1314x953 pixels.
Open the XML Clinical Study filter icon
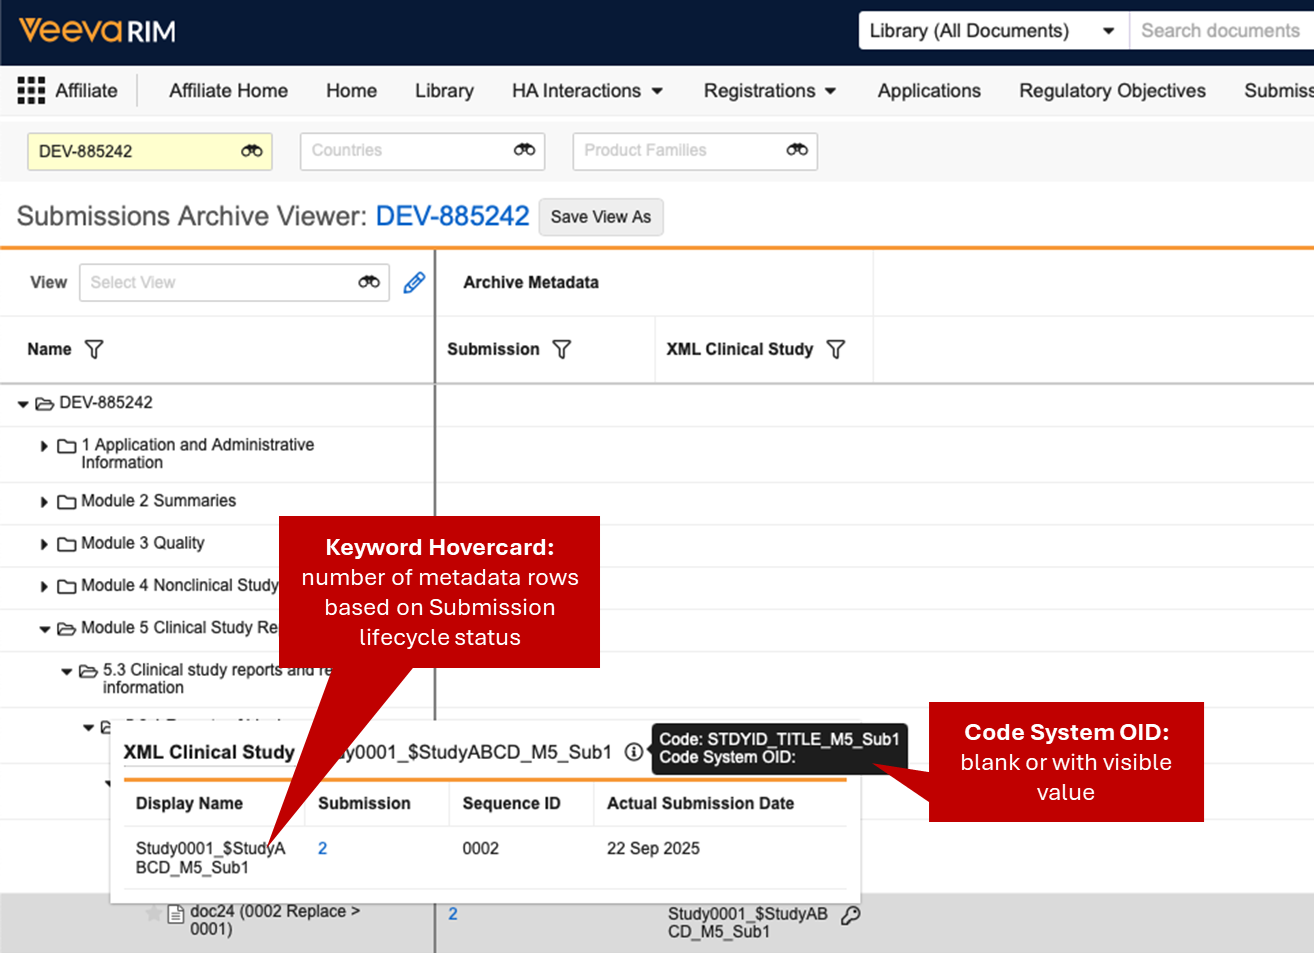click(836, 349)
